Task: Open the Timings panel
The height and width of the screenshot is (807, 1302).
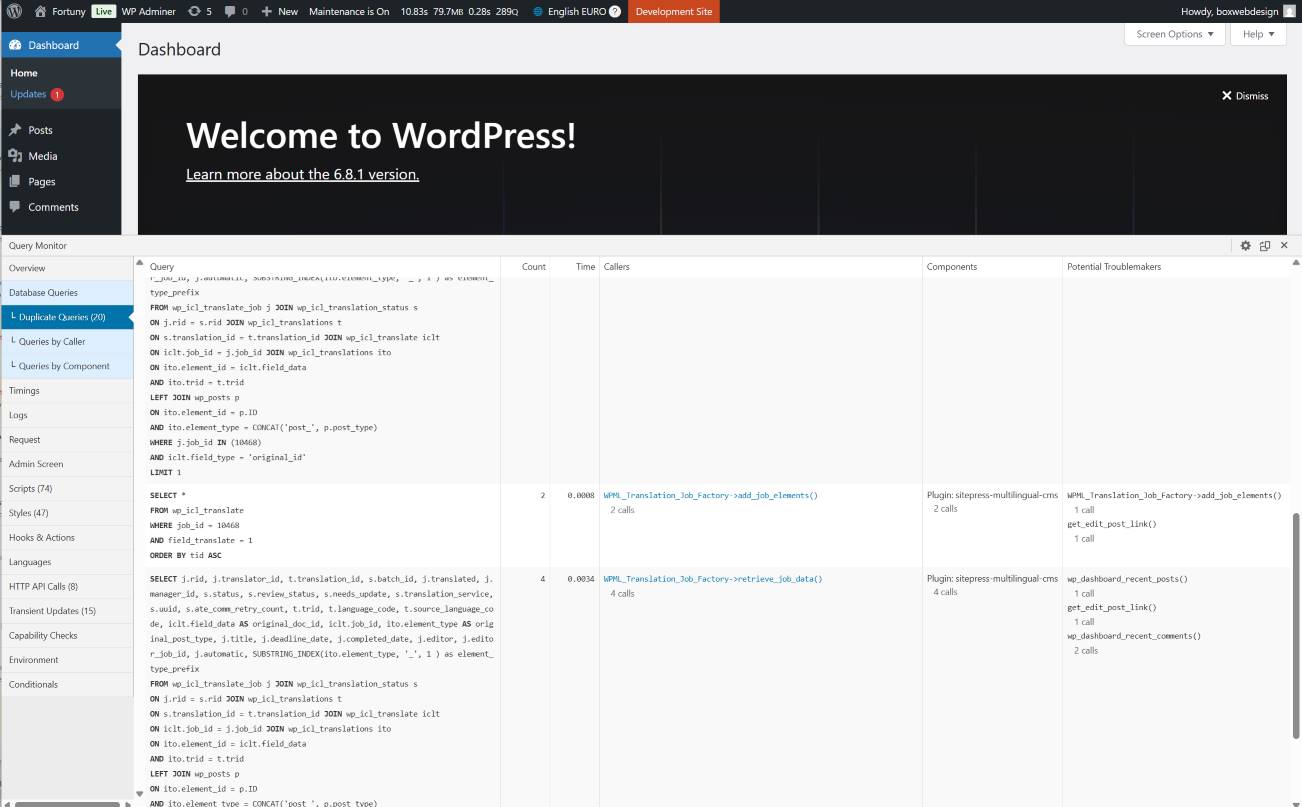Action: pos(24,391)
